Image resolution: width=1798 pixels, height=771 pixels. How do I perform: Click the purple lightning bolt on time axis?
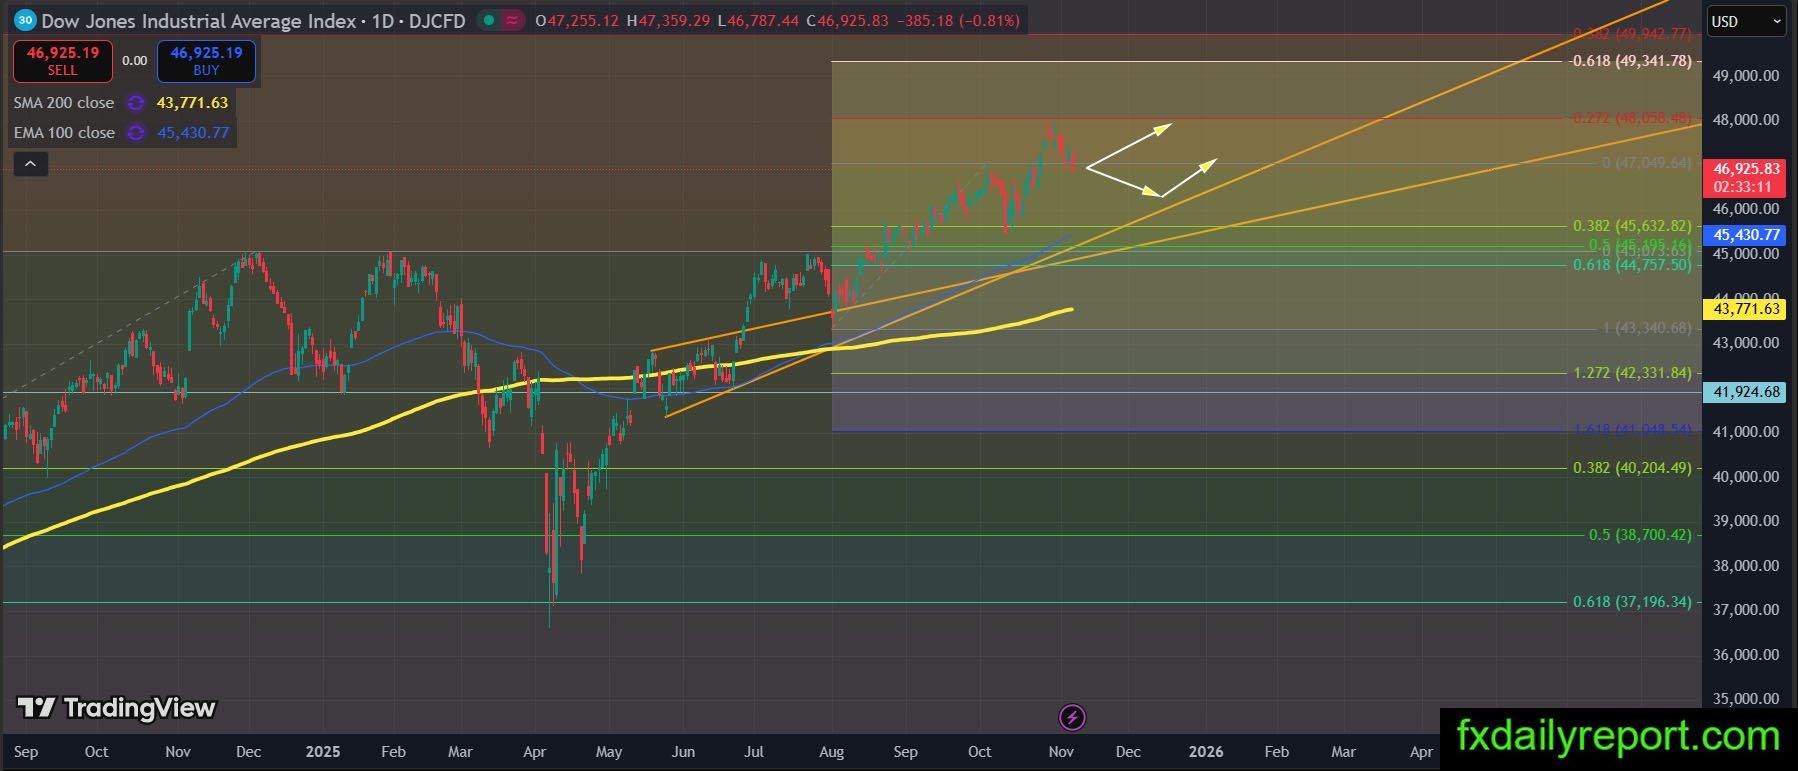(x=1072, y=717)
